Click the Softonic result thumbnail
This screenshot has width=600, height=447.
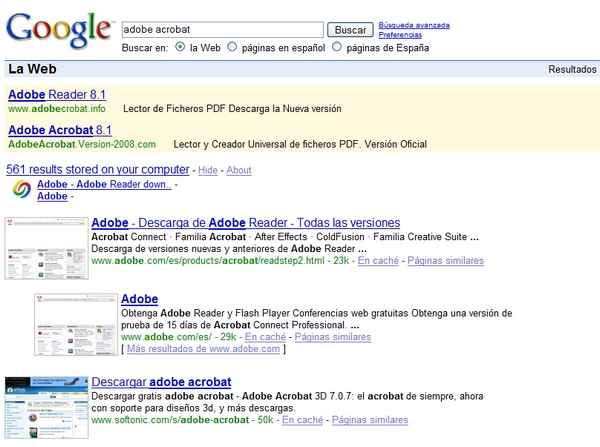tap(47, 407)
